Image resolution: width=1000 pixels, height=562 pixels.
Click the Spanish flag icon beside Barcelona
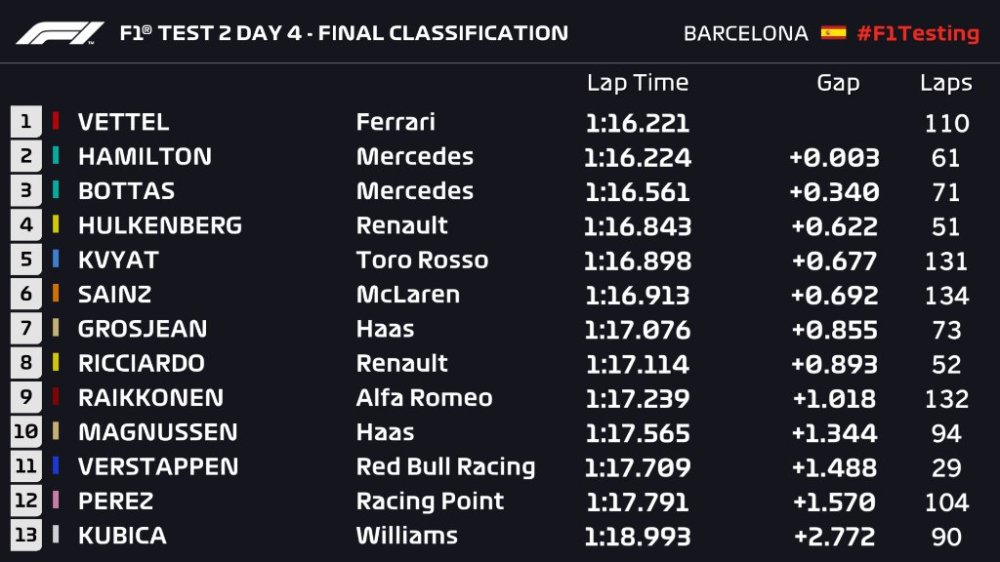pyautogui.click(x=833, y=33)
